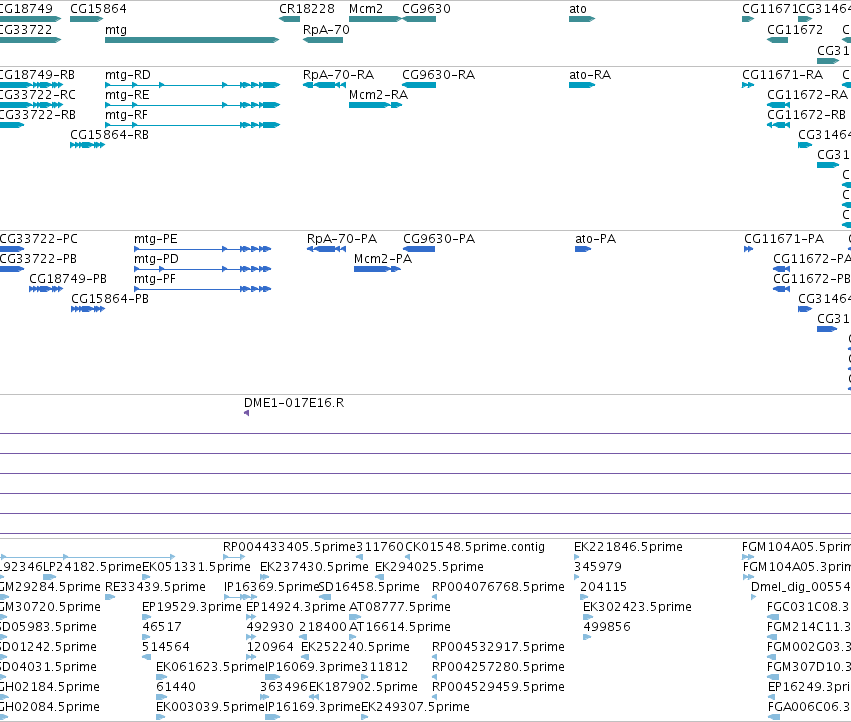Click EST RE33439.5prime label
The height and width of the screenshot is (722, 851).
tap(155, 587)
